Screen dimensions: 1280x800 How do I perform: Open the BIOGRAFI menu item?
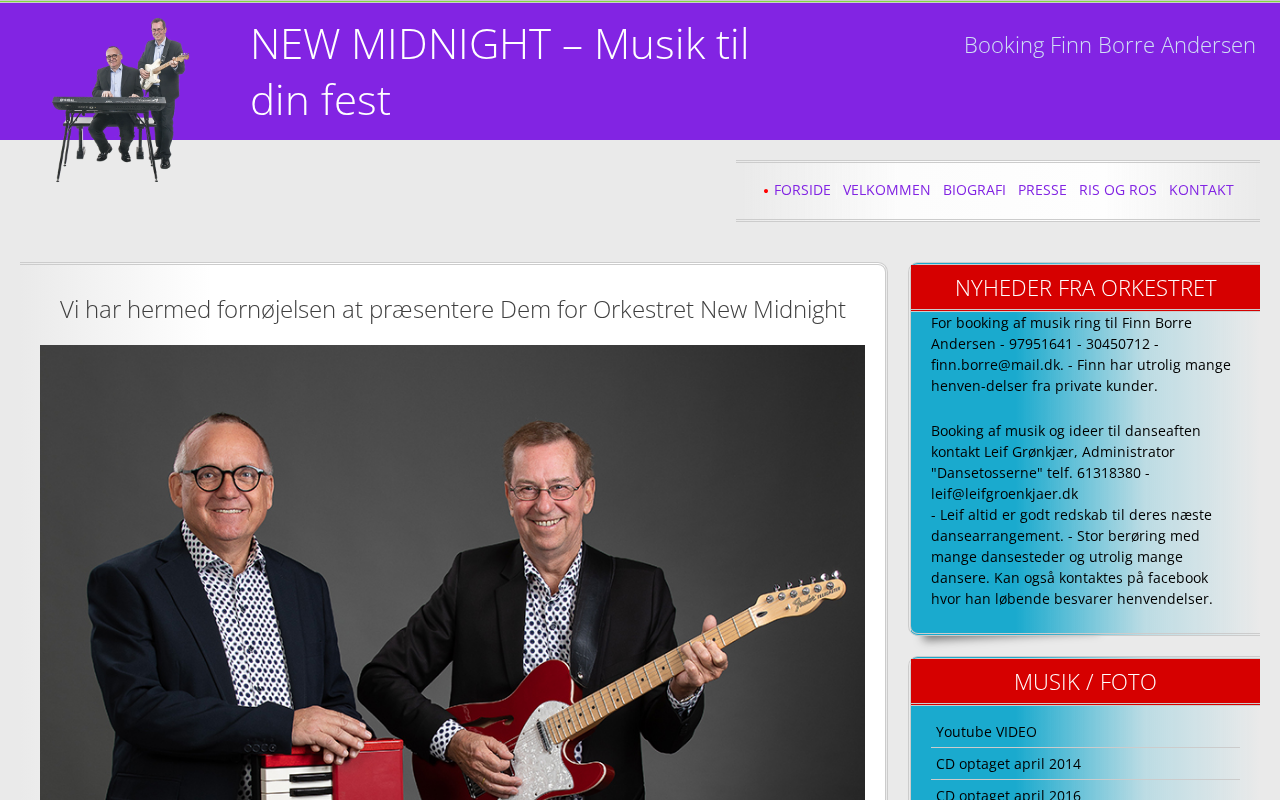[974, 190]
